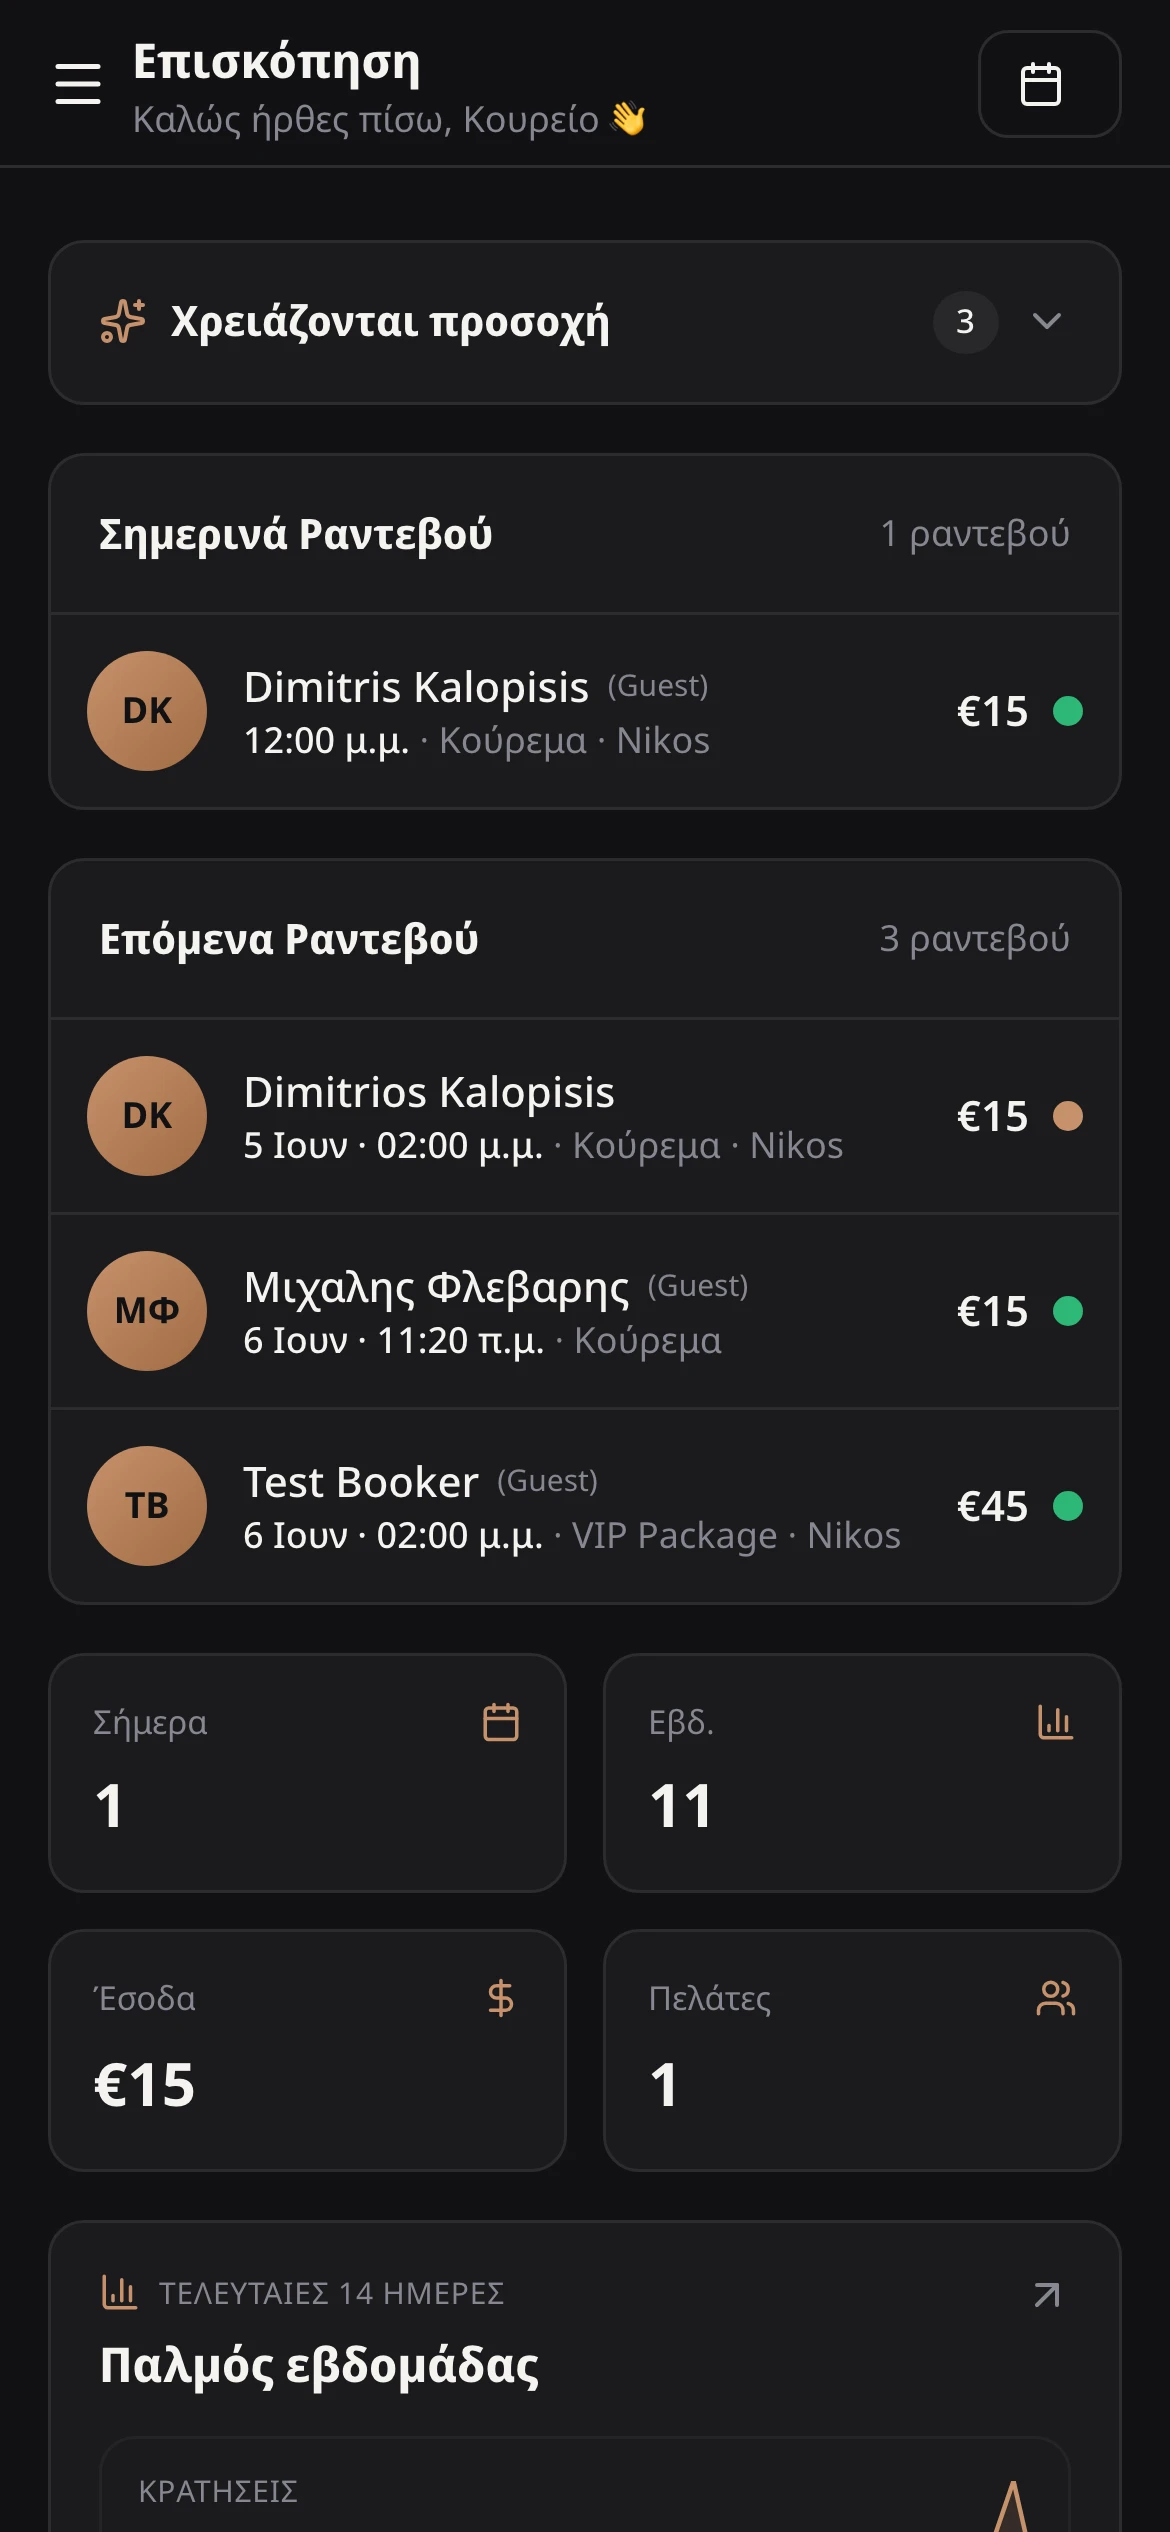The width and height of the screenshot is (1170, 2532).
Task: Click the TB avatar circle
Action: pyautogui.click(x=147, y=1506)
